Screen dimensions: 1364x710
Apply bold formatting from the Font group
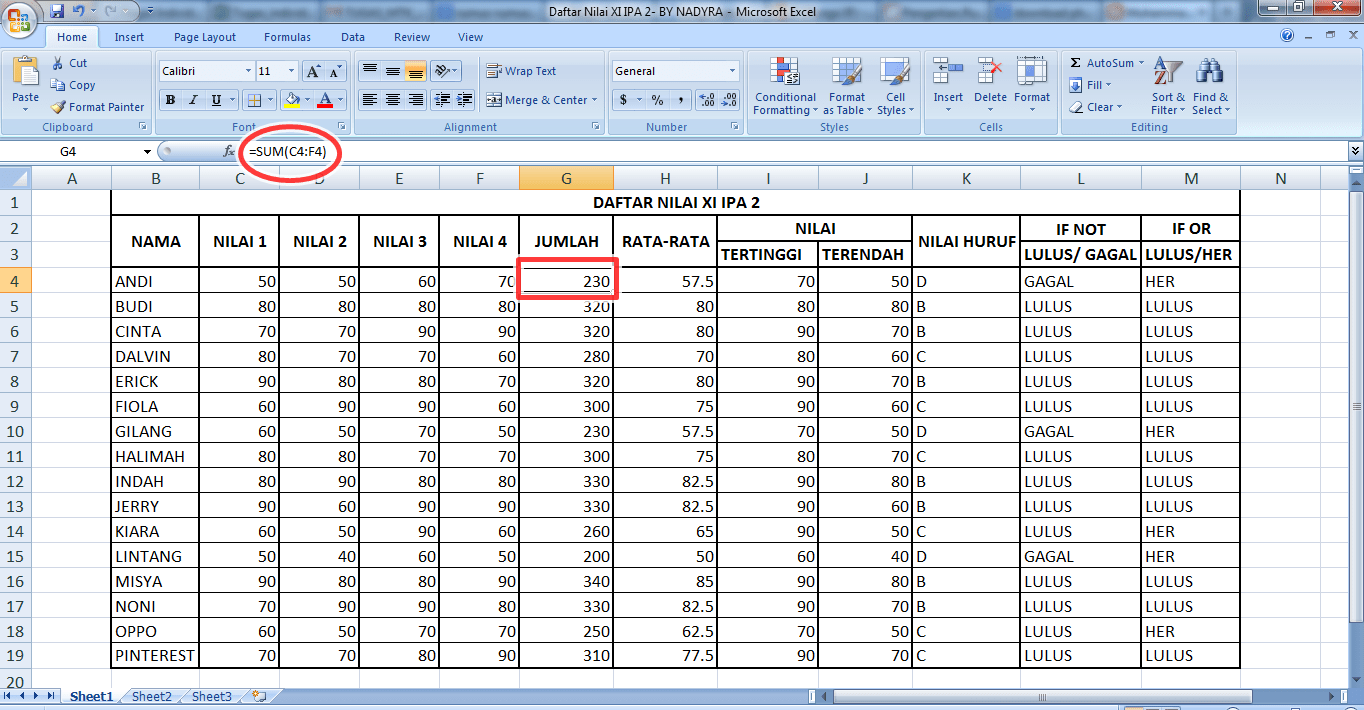click(170, 102)
